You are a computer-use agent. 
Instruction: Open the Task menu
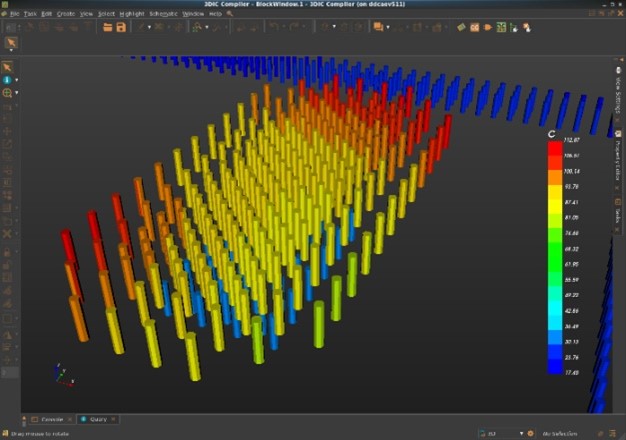pyautogui.click(x=30, y=14)
